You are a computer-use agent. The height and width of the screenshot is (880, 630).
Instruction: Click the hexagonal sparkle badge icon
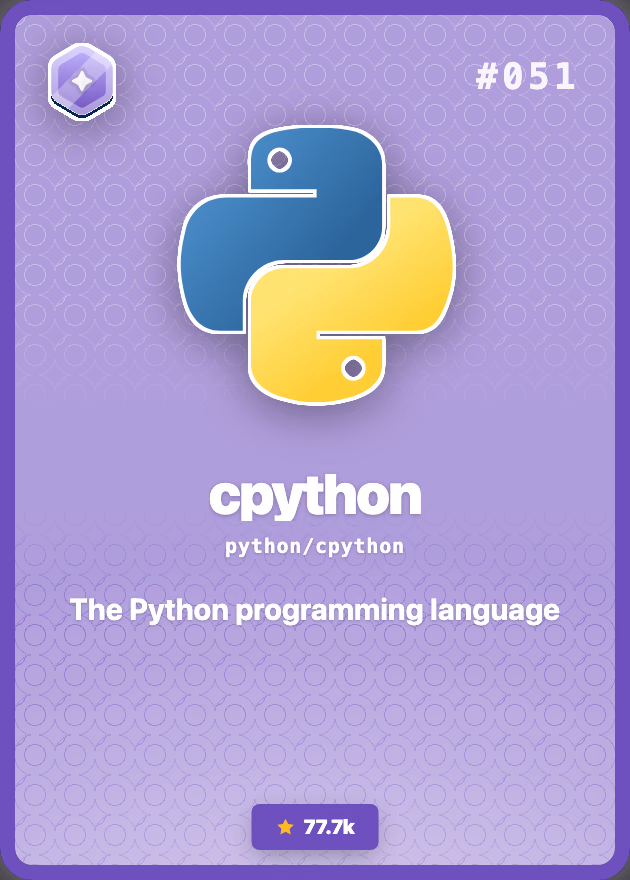82,82
